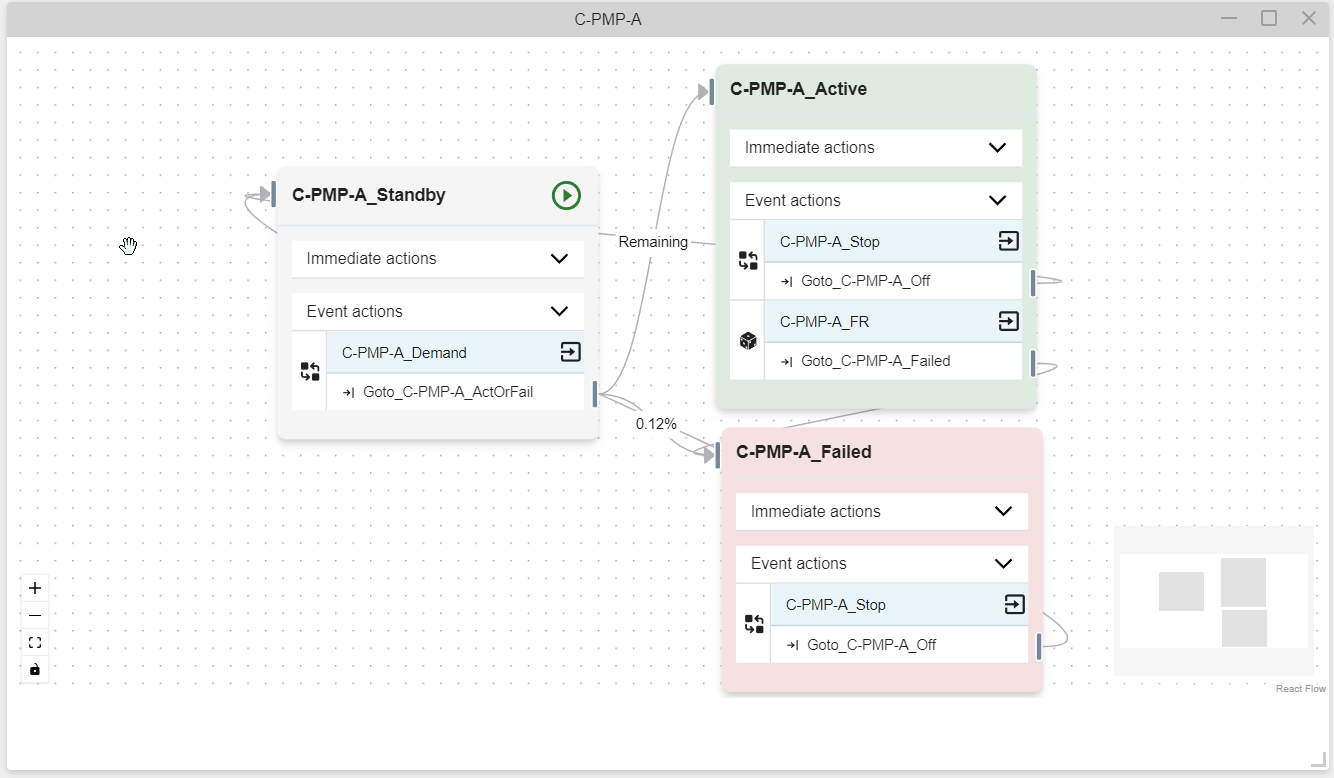Click exit icon on C-PMP-A_FR event
This screenshot has width=1334, height=778.
pyautogui.click(x=1008, y=321)
